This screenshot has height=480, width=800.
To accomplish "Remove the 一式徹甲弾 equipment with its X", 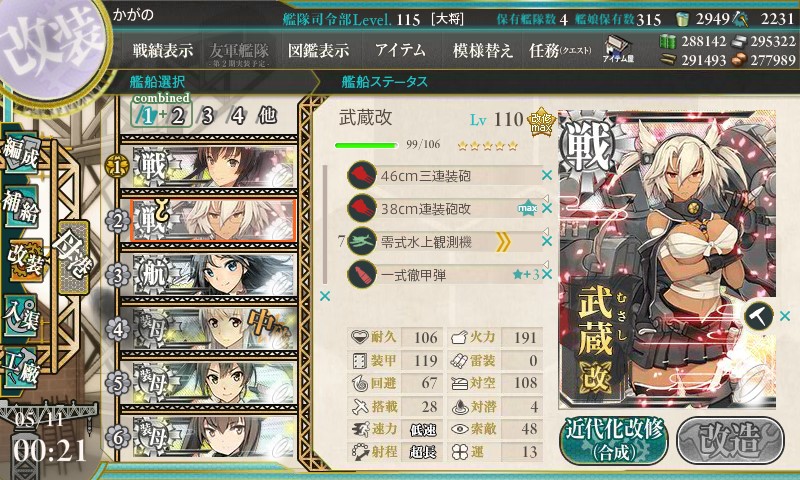I will [547, 274].
